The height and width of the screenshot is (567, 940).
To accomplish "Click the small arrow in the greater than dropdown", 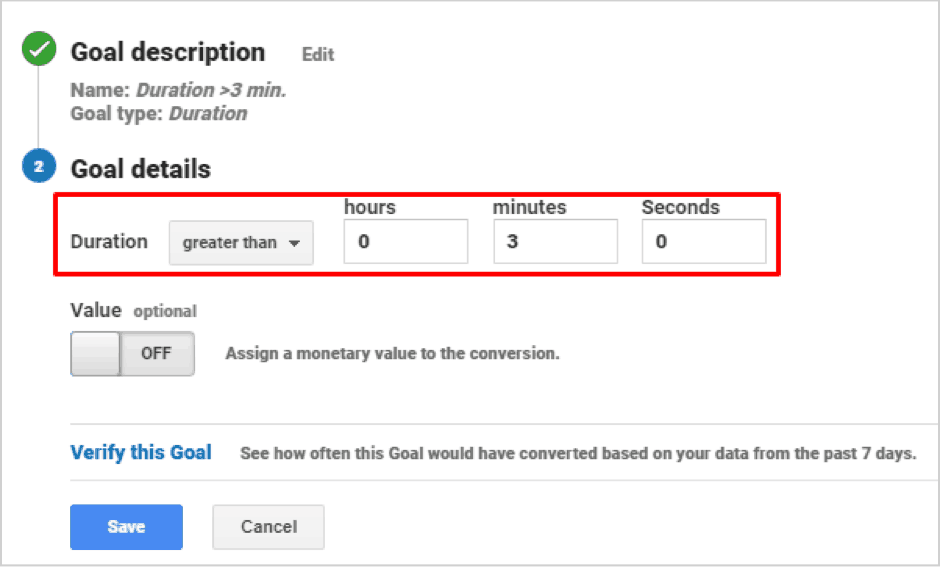I will click(x=294, y=243).
